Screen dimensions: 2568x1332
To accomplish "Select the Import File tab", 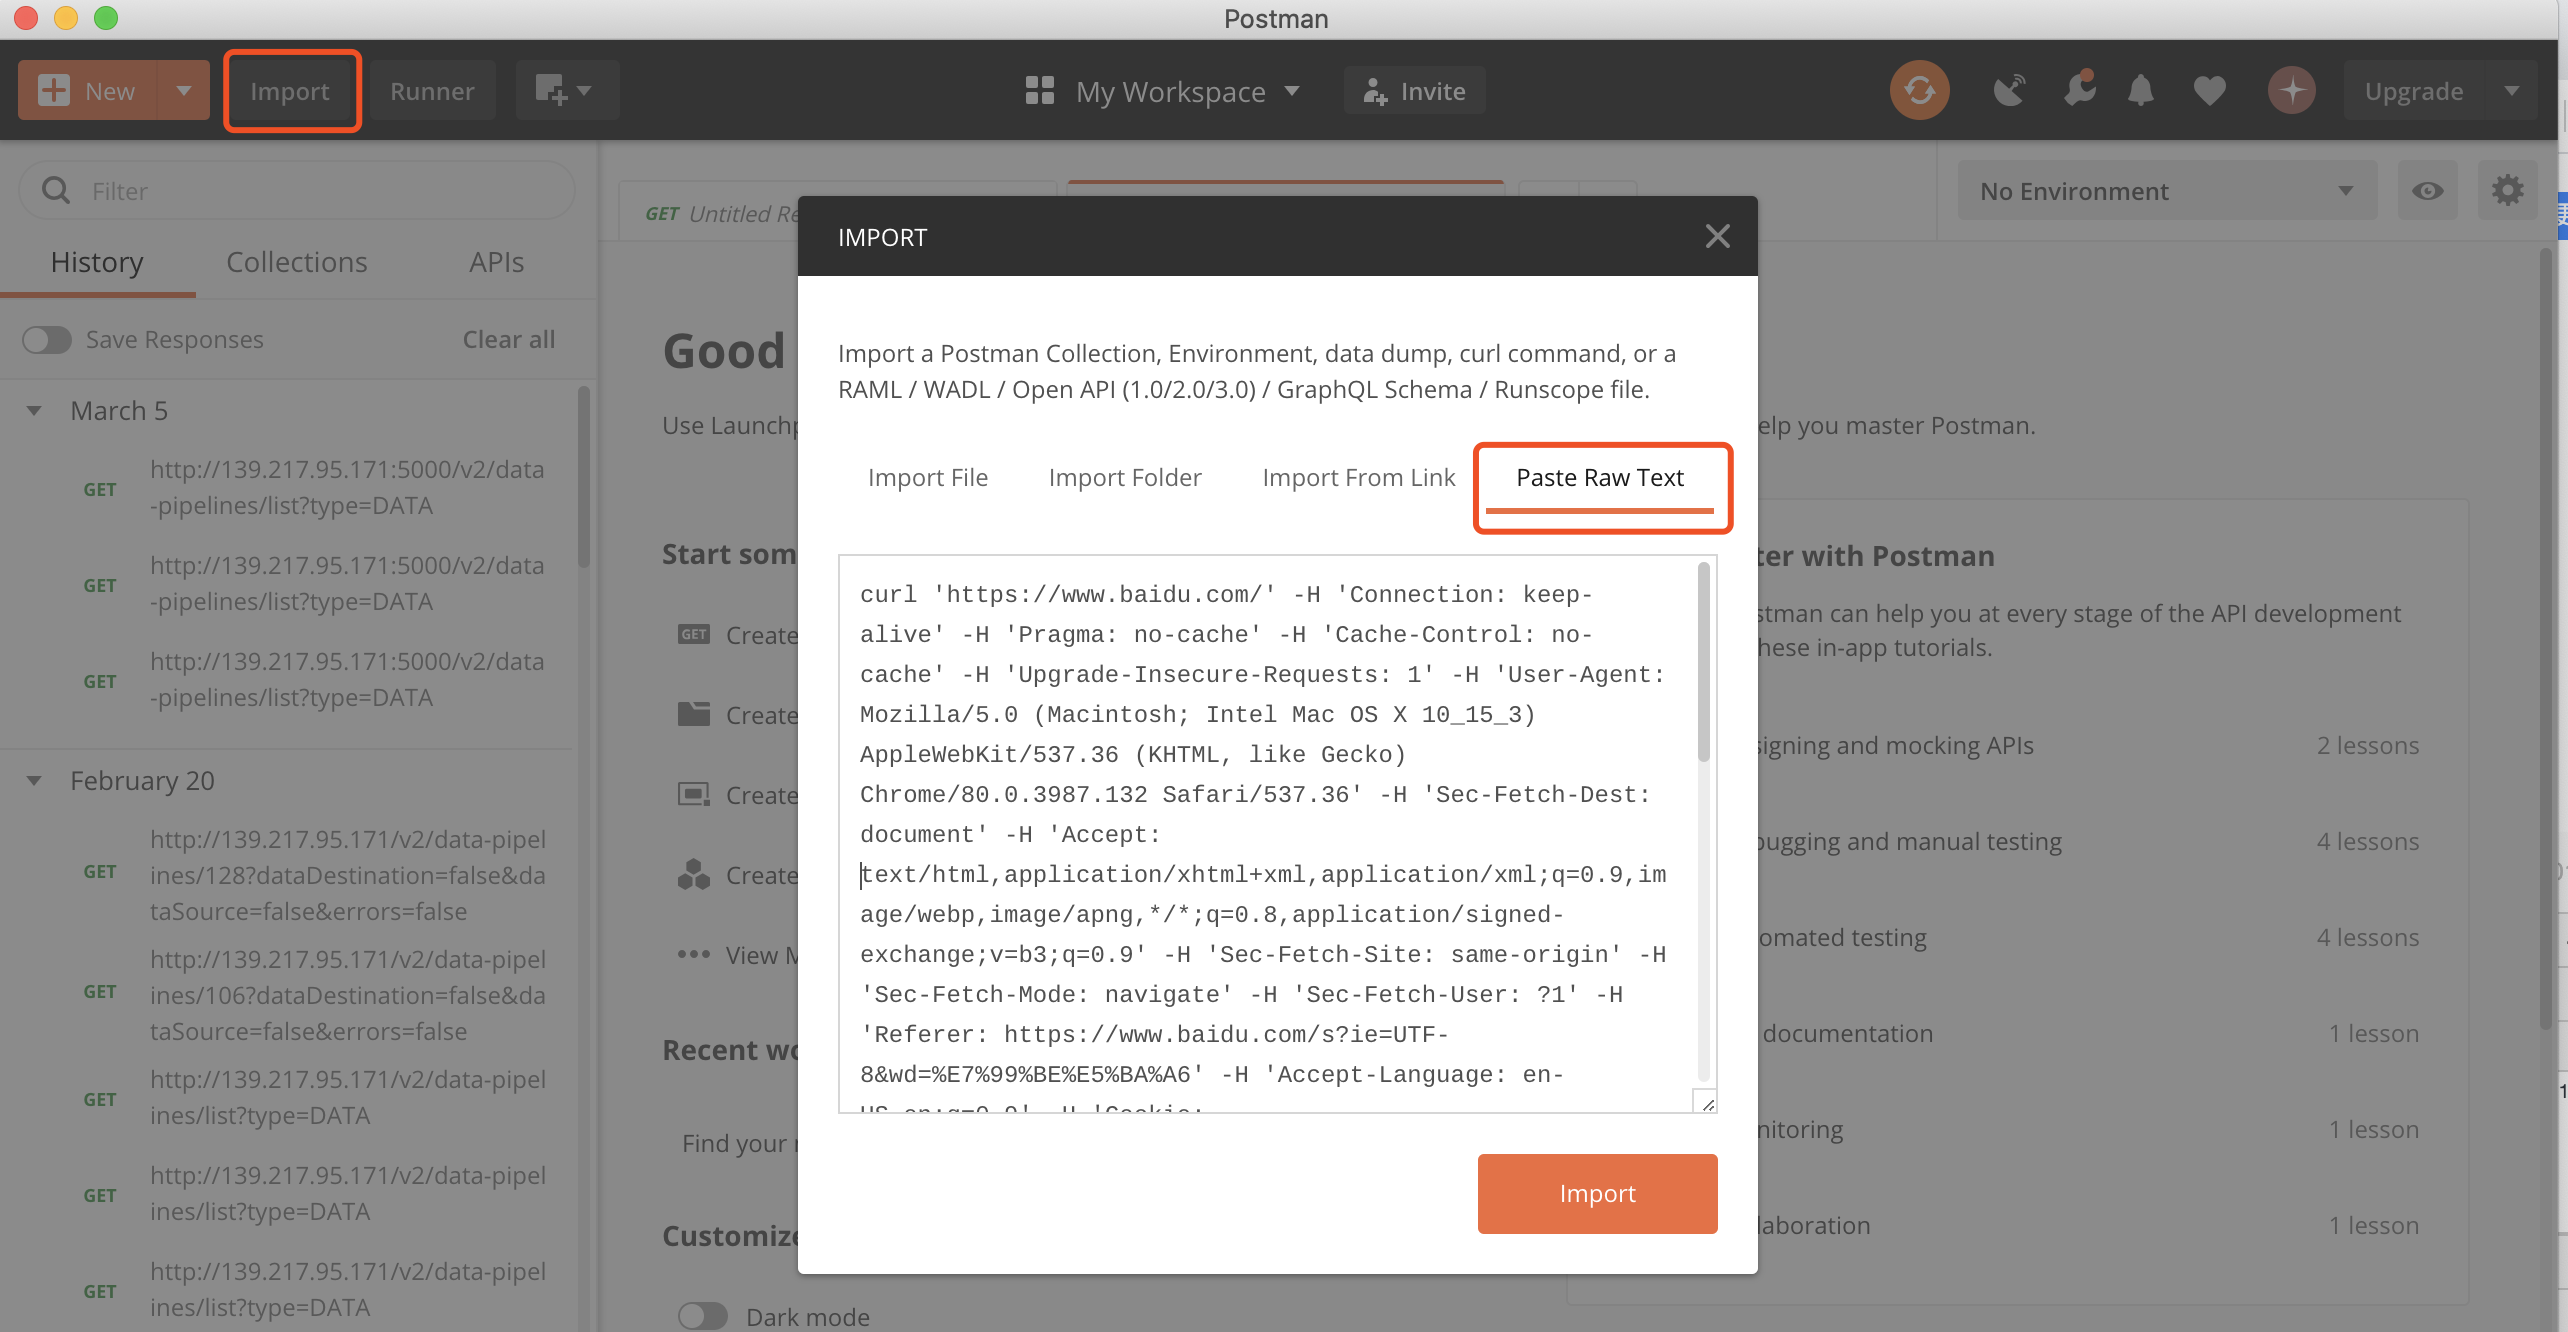I will coord(928,478).
